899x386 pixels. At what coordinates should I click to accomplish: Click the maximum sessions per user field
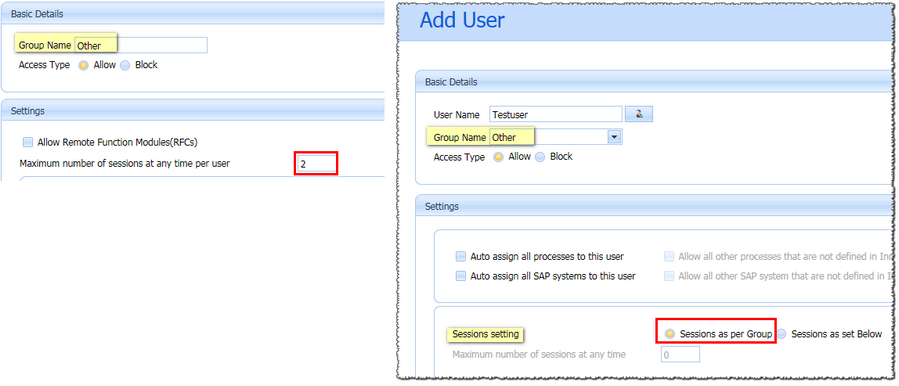[x=316, y=163]
